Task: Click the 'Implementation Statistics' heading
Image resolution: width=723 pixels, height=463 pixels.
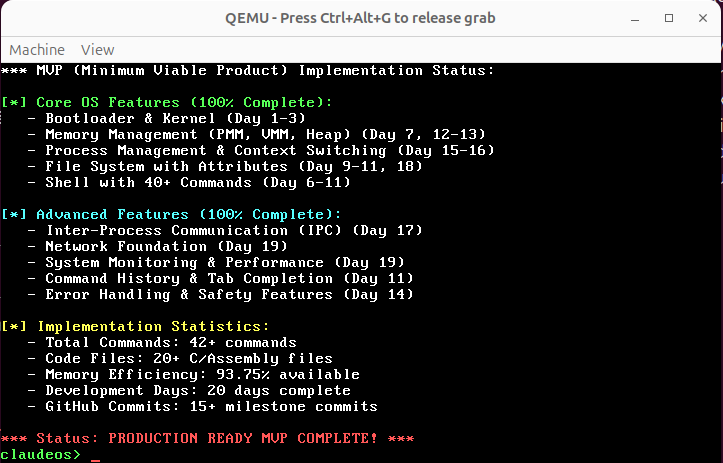Action: 135,326
